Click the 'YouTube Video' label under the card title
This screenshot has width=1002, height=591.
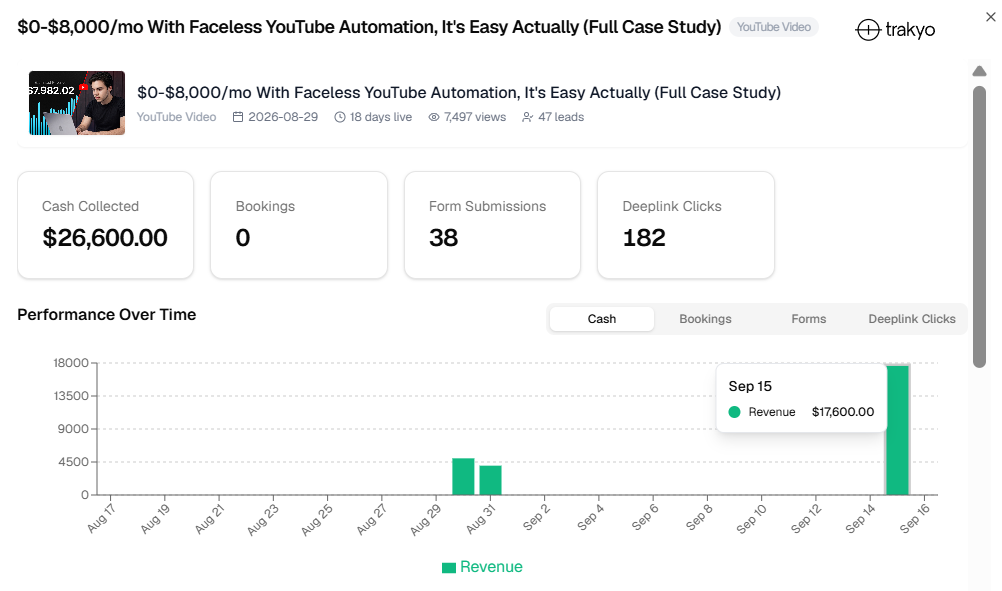pos(176,117)
